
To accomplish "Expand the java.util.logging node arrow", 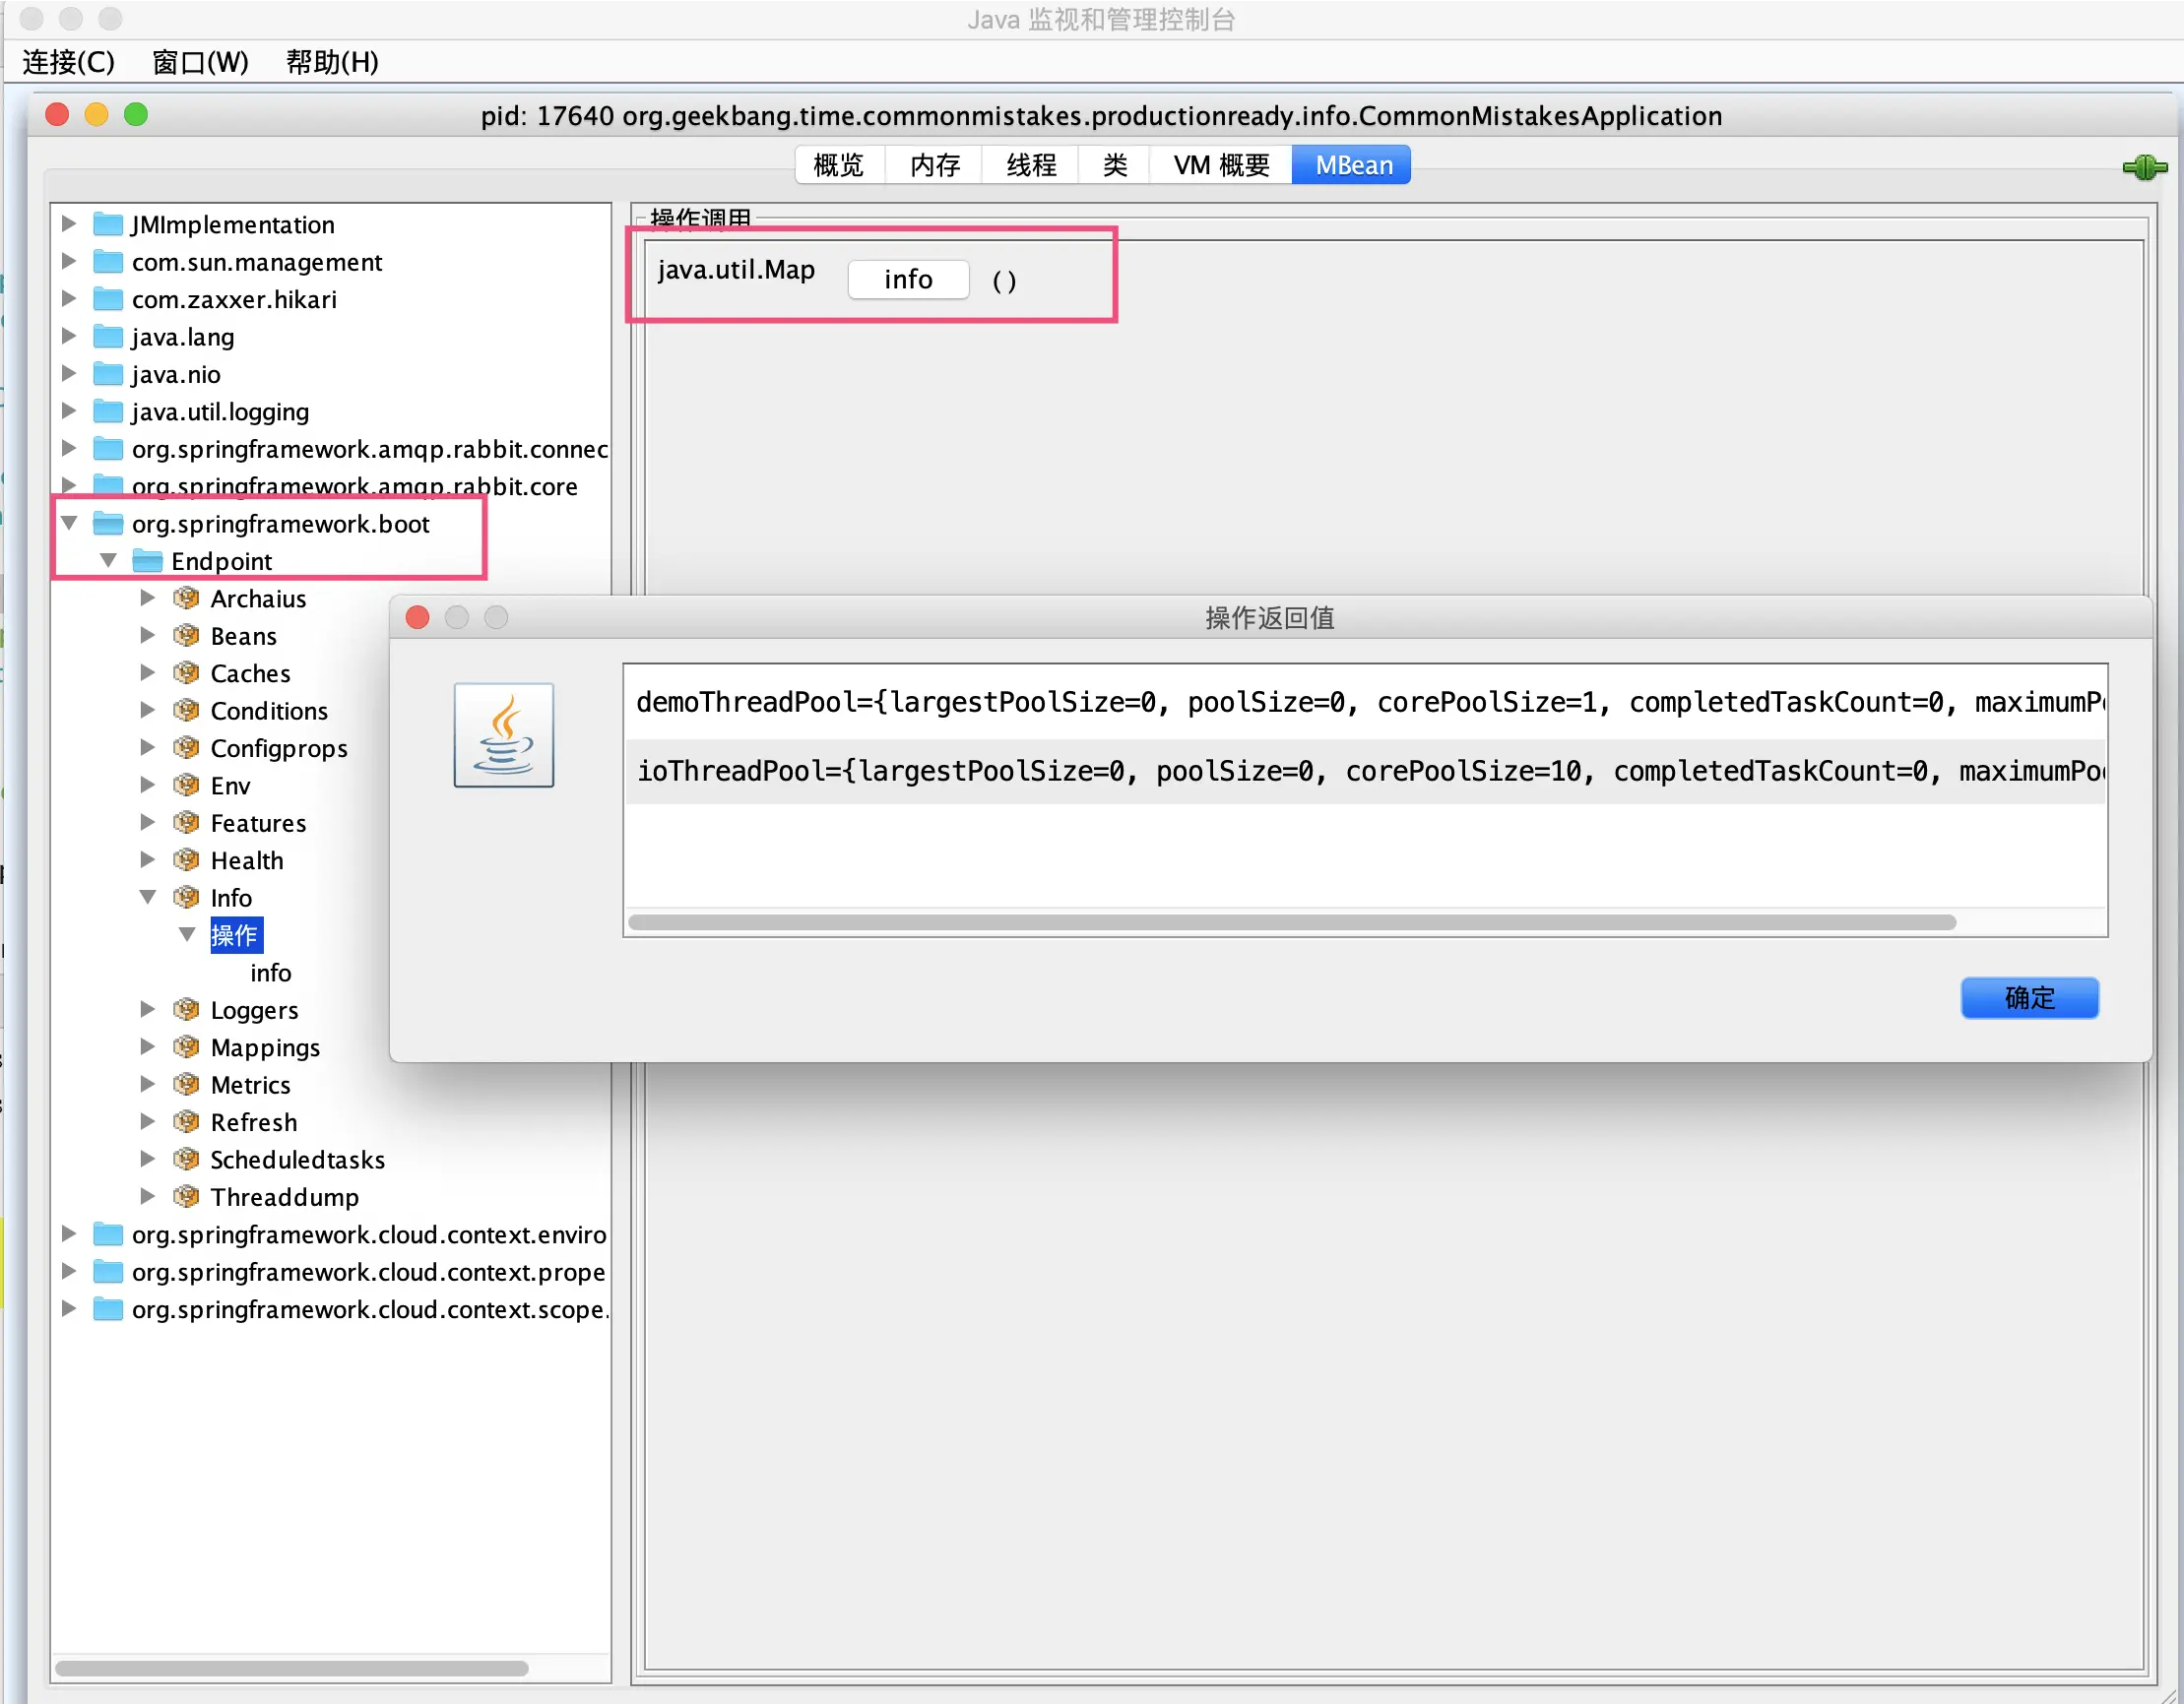I will click(x=68, y=410).
